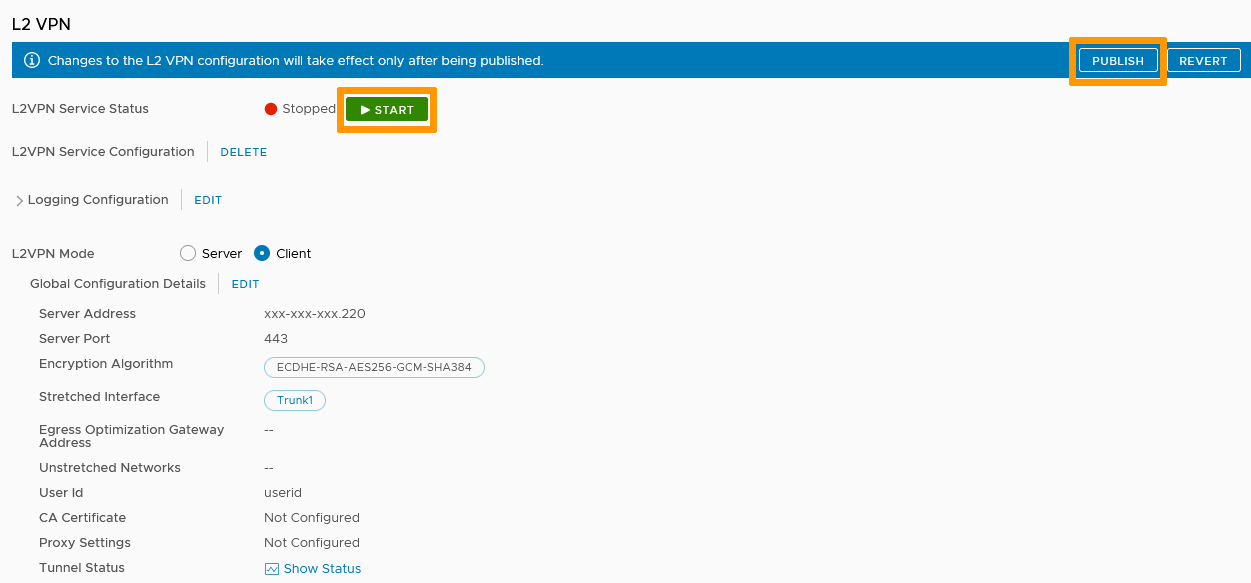Click the chart icon beside Show Status

271,569
